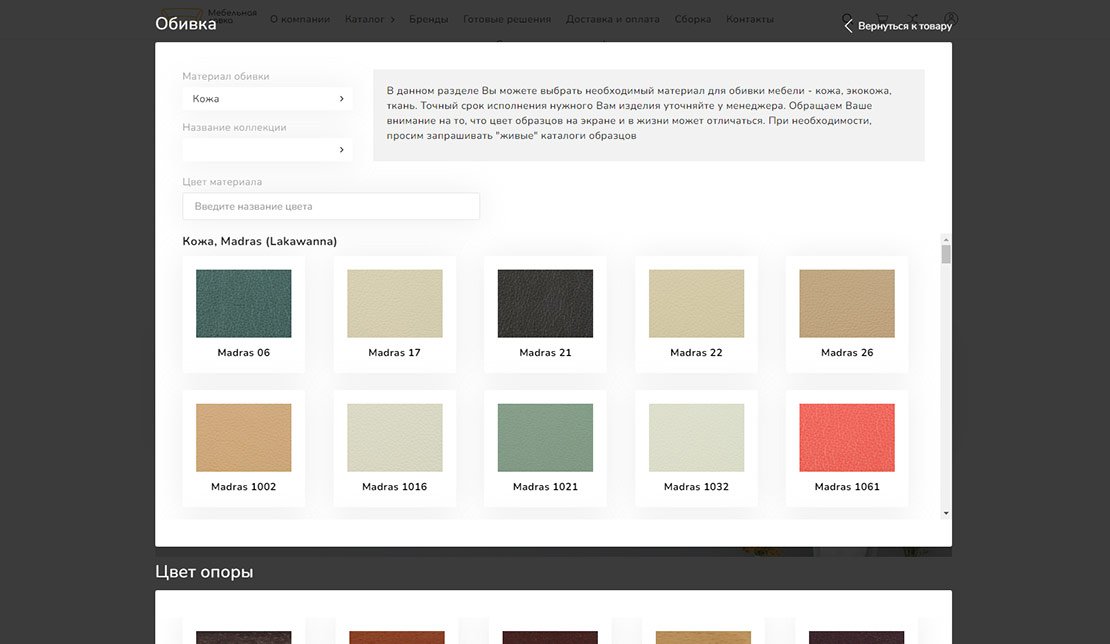
Task: Pick the Madras 1002 light brown swatch
Action: tap(244, 438)
